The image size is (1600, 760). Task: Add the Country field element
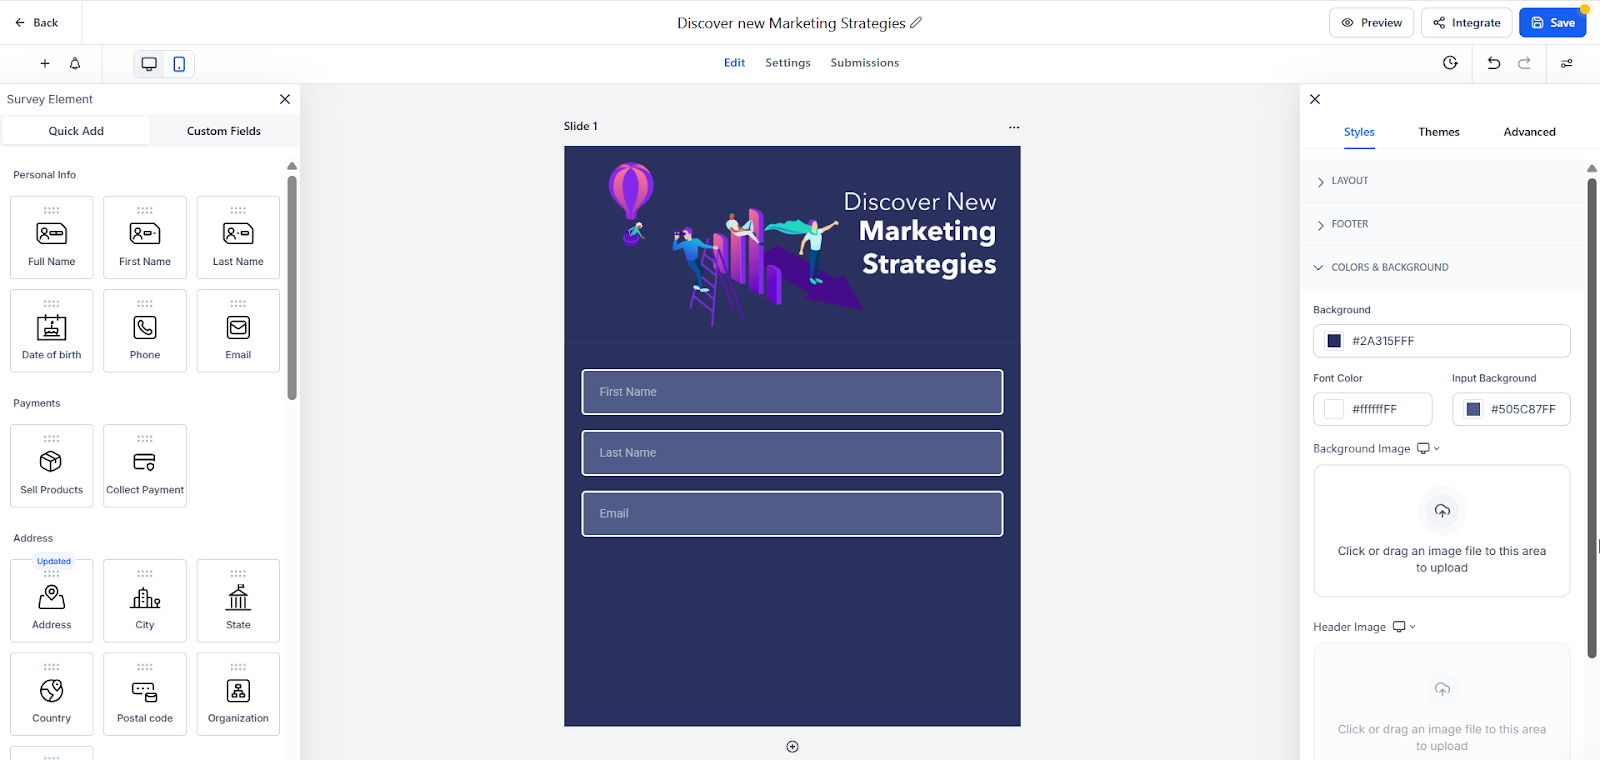coord(52,694)
